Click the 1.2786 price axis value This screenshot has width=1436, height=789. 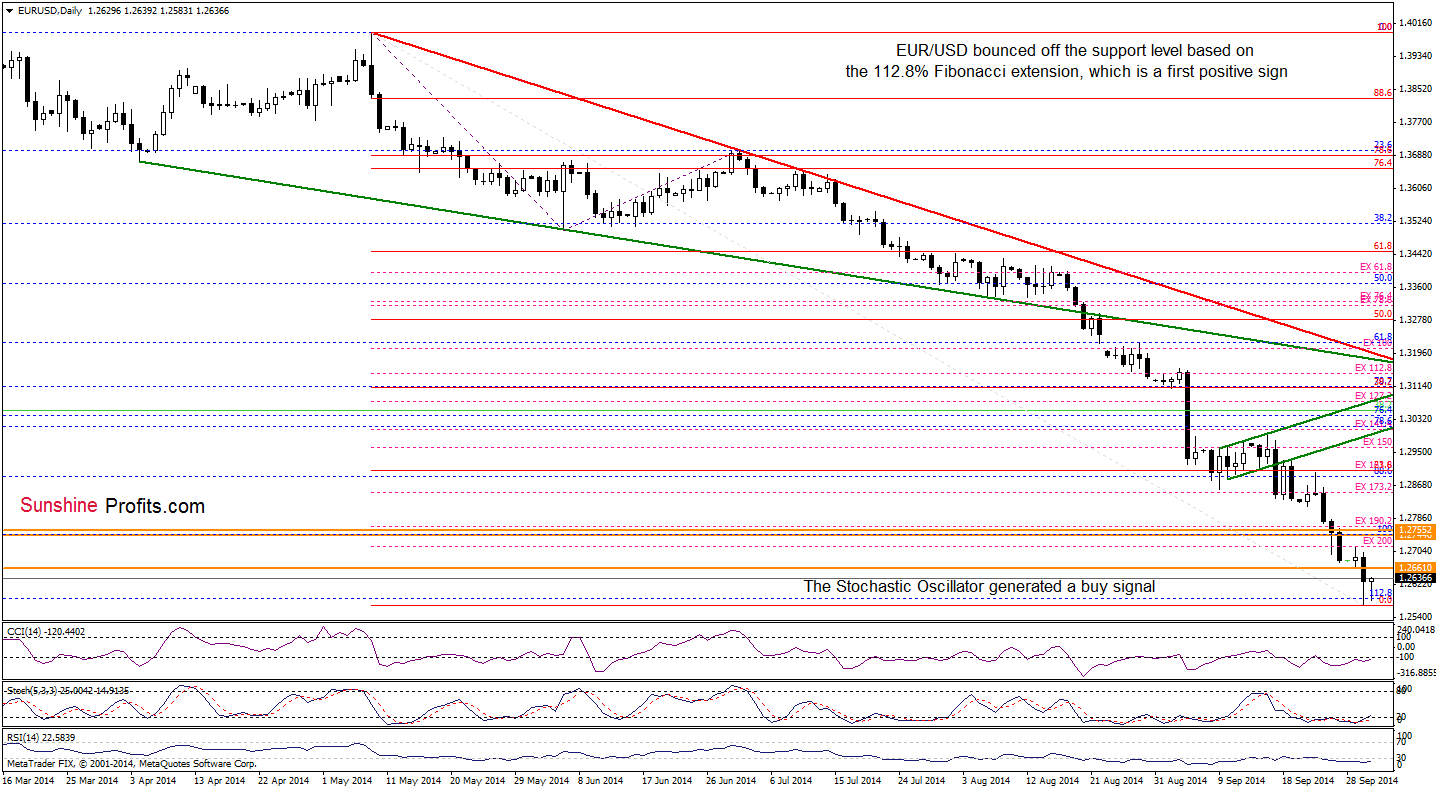point(1415,518)
